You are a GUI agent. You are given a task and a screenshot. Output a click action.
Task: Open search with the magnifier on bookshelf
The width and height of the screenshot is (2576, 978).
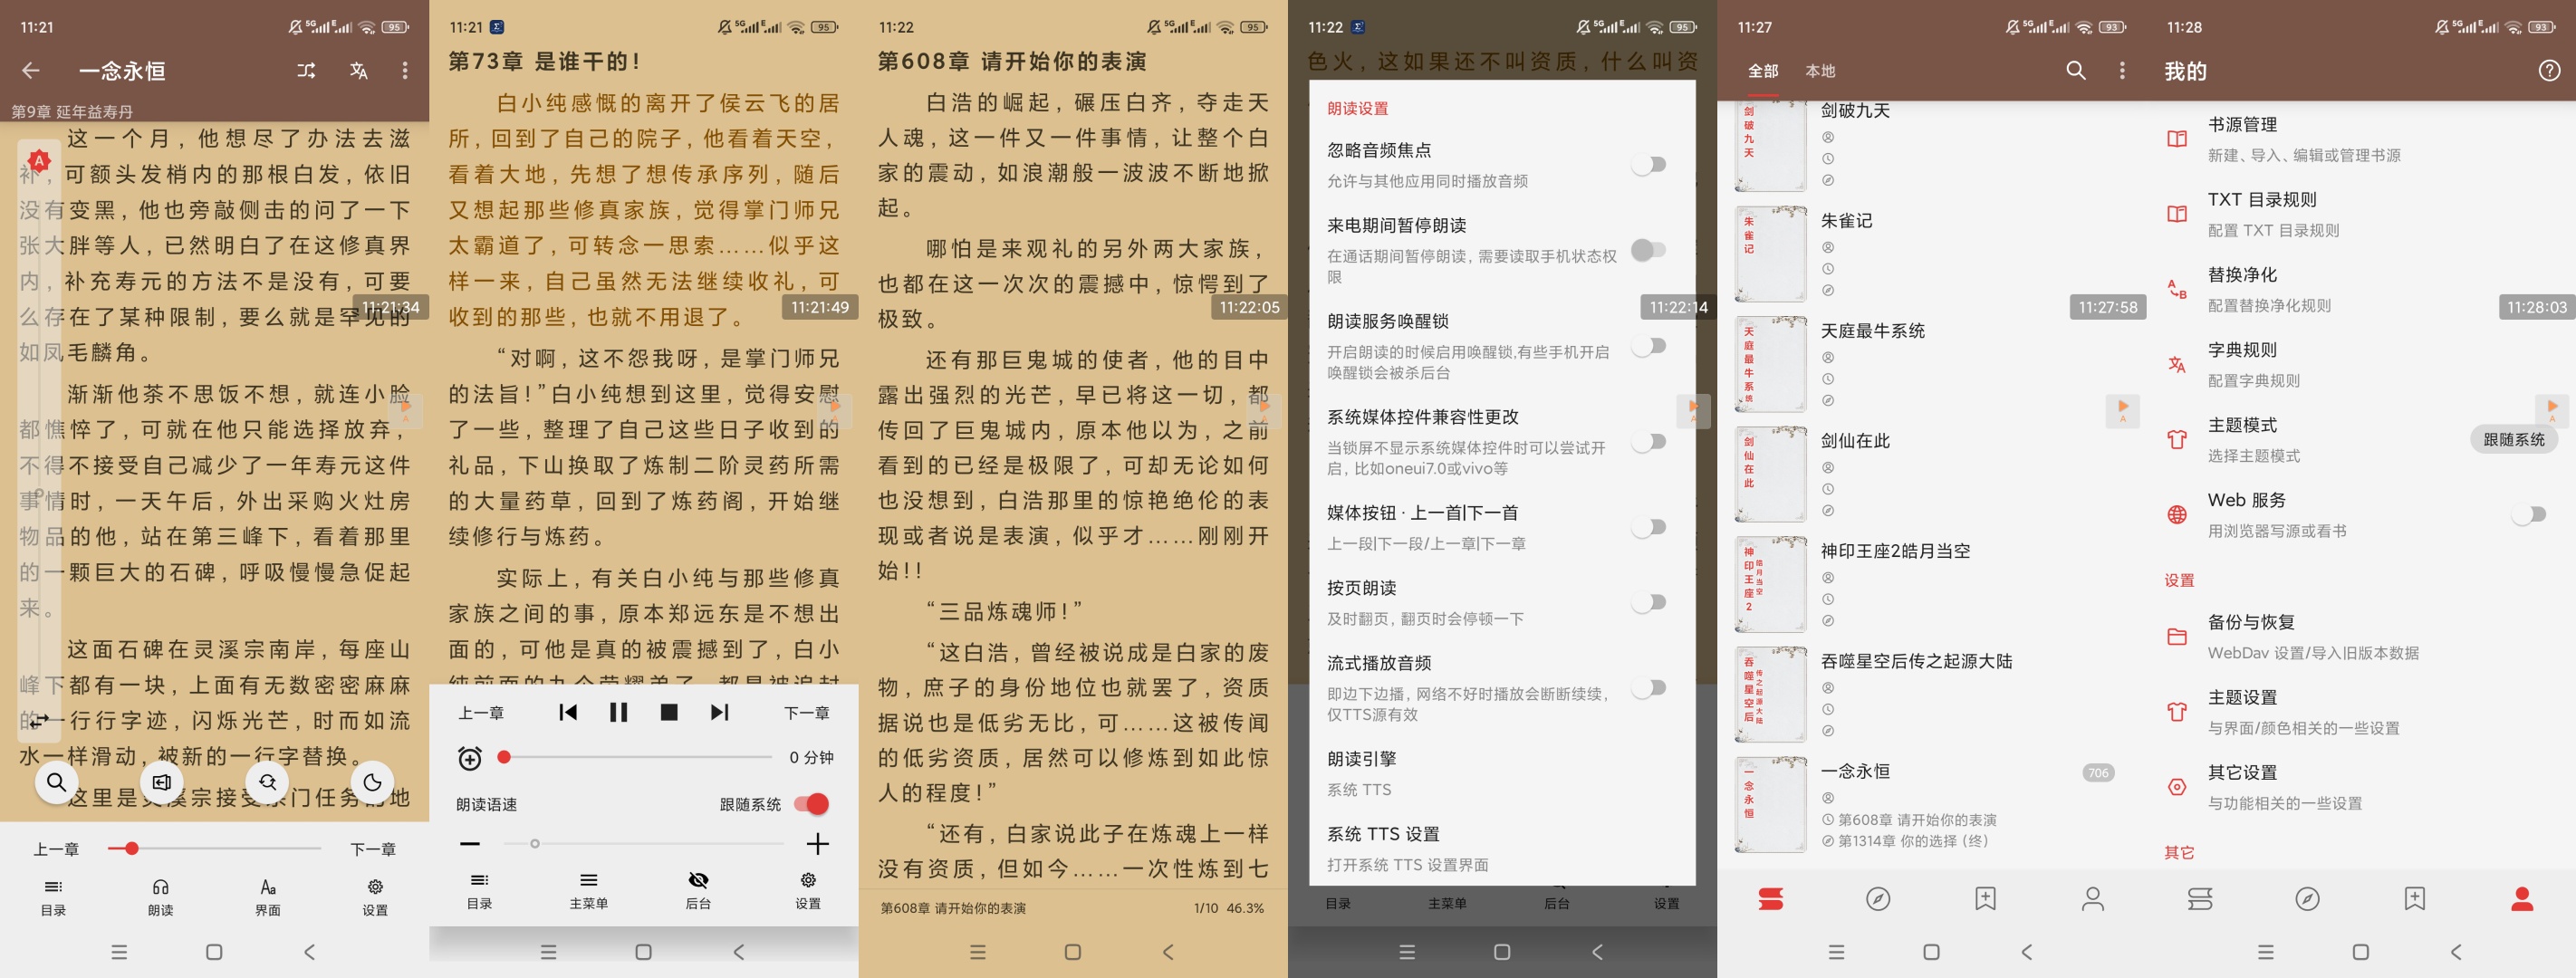click(2075, 70)
